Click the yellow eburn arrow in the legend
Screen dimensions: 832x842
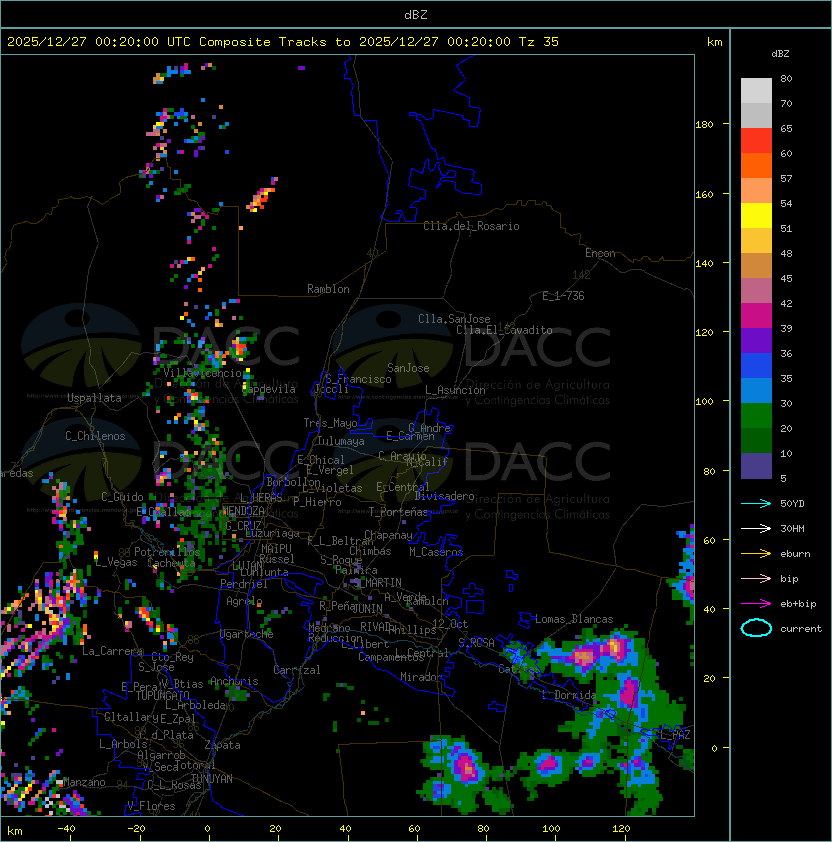(x=756, y=554)
